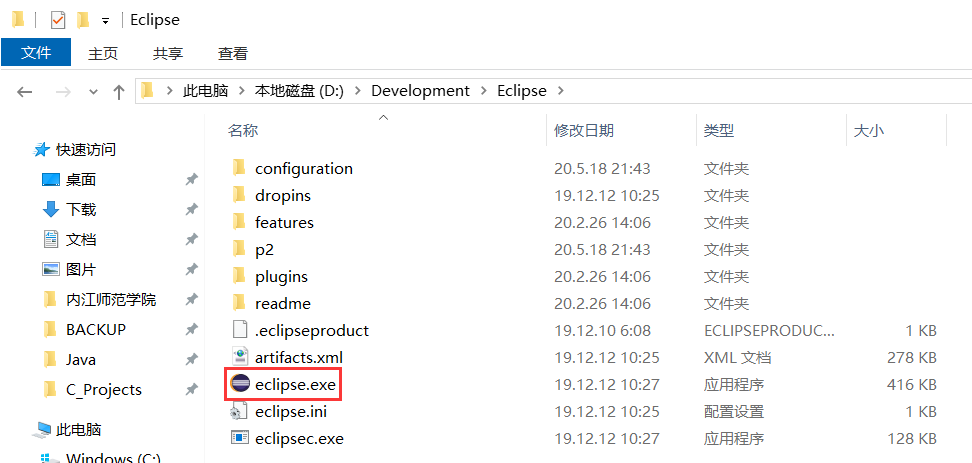
Task: Click the Back navigation arrow
Action: pyautogui.click(x=24, y=92)
